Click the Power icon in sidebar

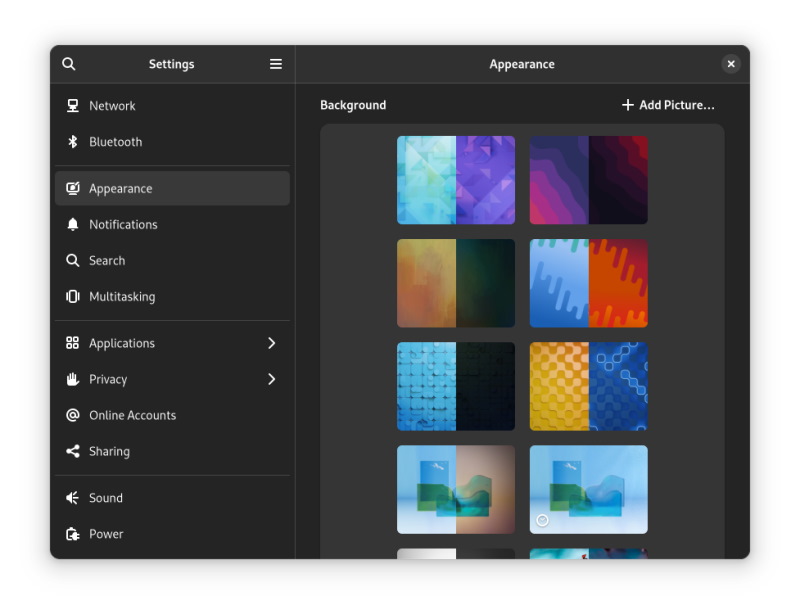click(73, 534)
